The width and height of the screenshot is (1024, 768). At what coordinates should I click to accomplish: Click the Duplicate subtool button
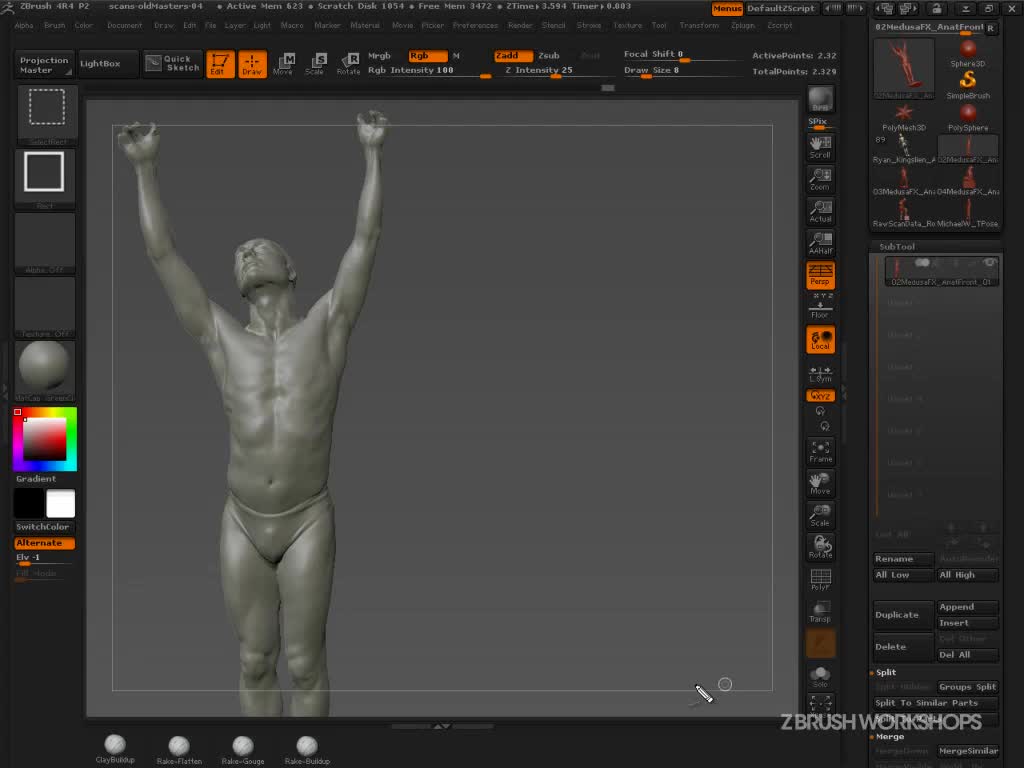click(x=903, y=615)
